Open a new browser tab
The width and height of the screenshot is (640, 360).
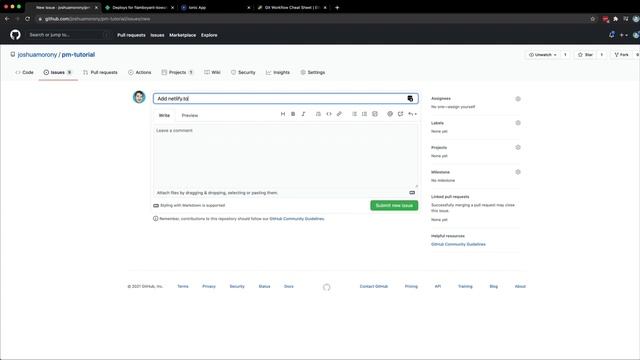click(337, 7)
